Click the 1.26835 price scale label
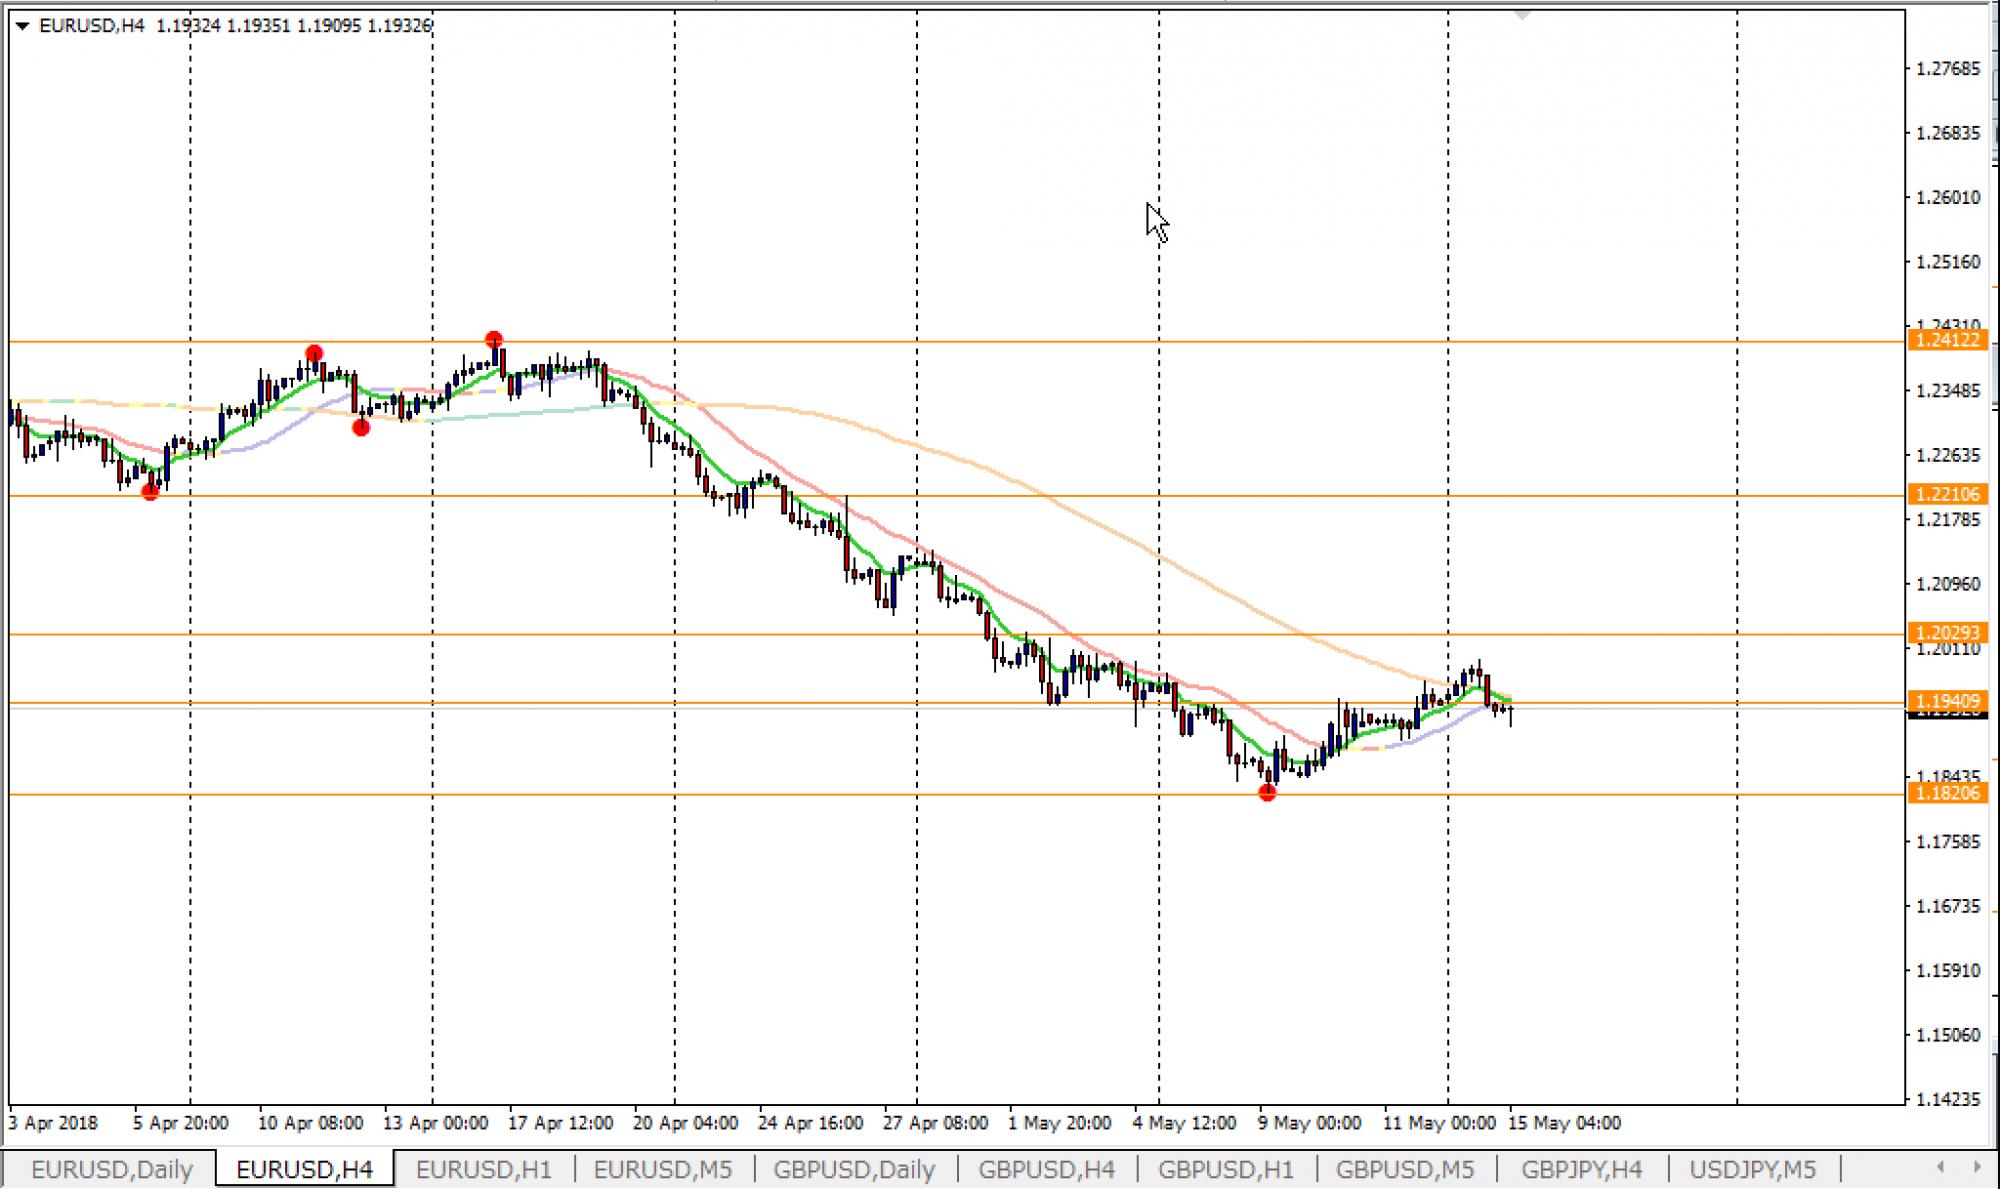 tap(1948, 133)
